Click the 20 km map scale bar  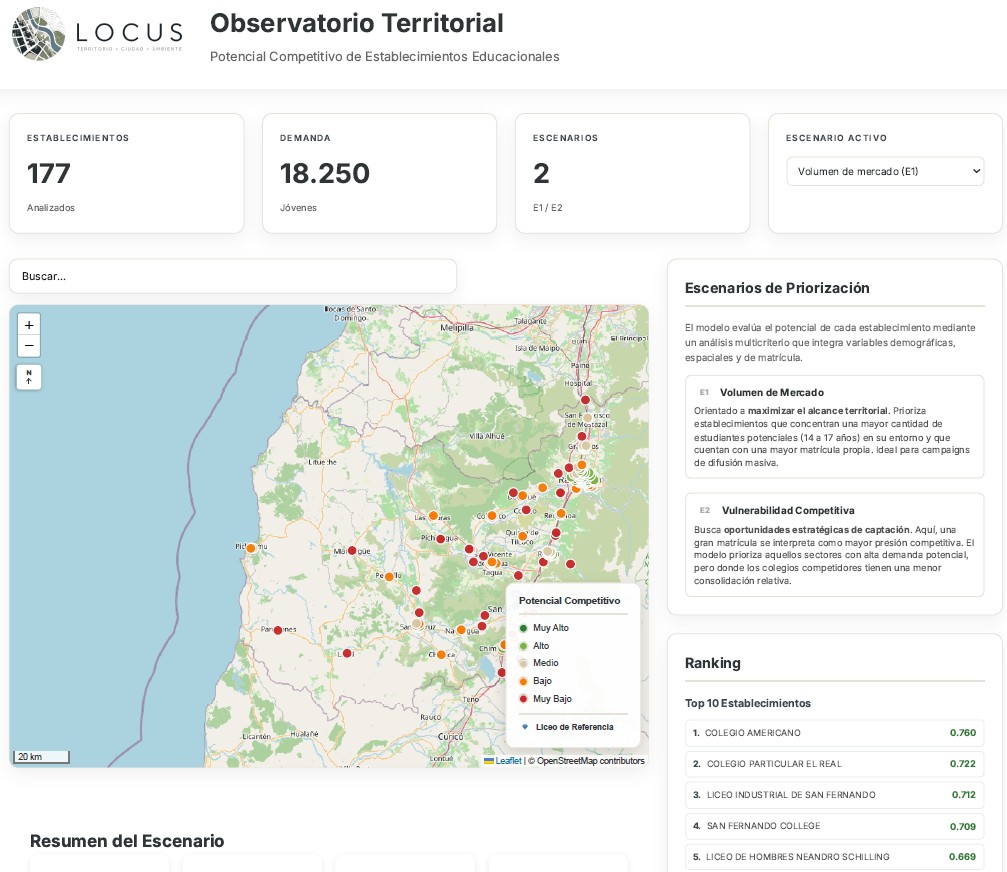point(41,756)
